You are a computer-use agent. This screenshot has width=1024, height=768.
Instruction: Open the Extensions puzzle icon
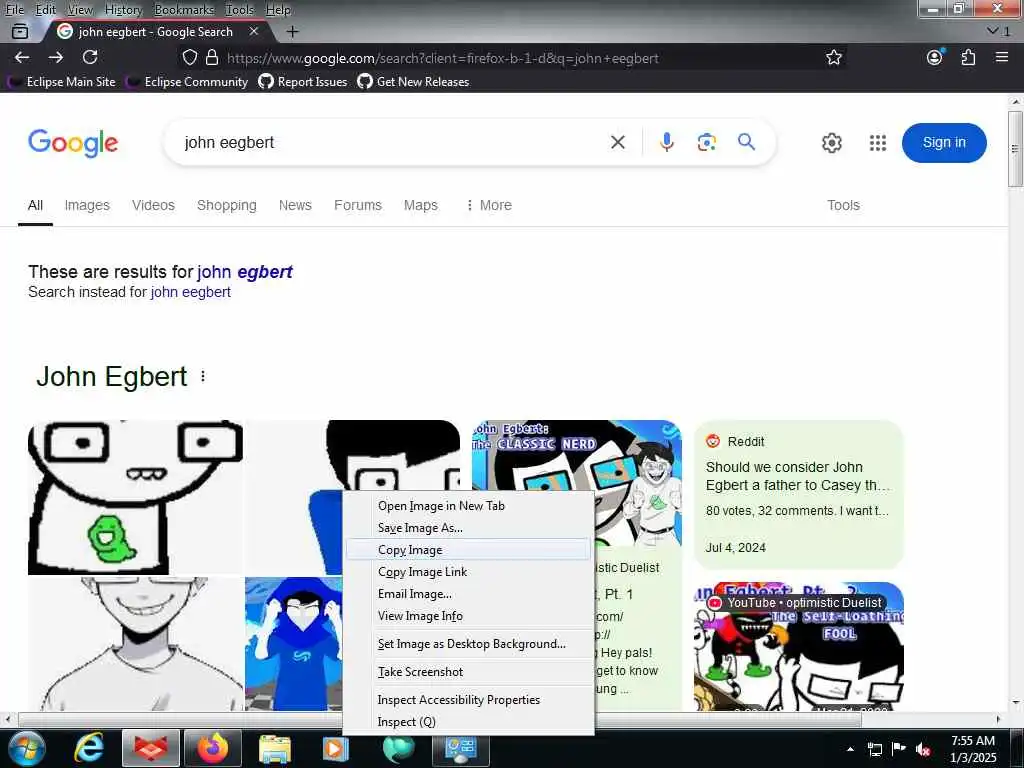point(968,57)
